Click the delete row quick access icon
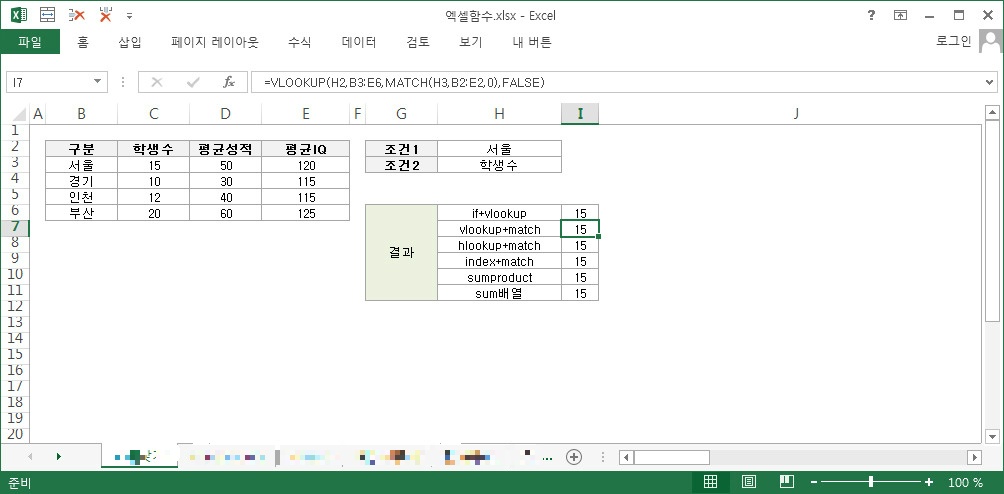This screenshot has width=1004, height=494. coord(77,15)
